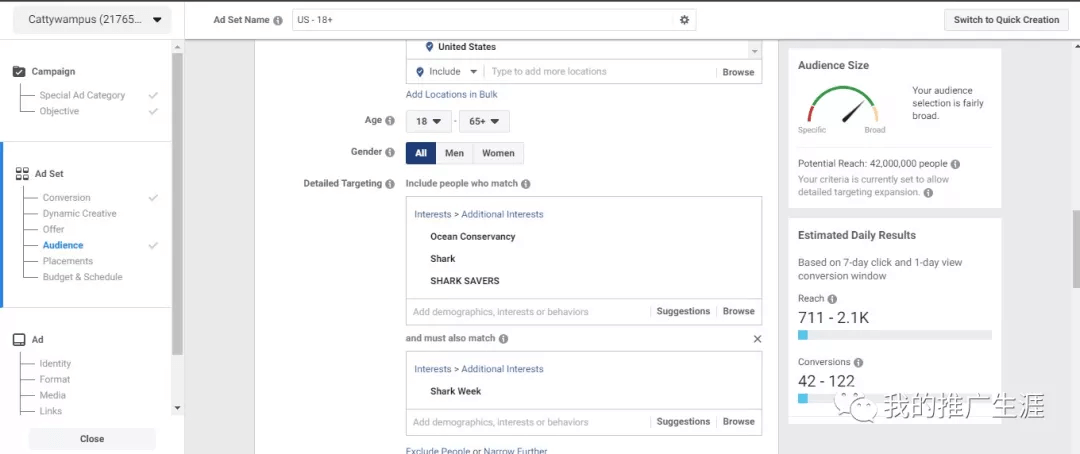Click the info icon beside Age label

coord(390,121)
